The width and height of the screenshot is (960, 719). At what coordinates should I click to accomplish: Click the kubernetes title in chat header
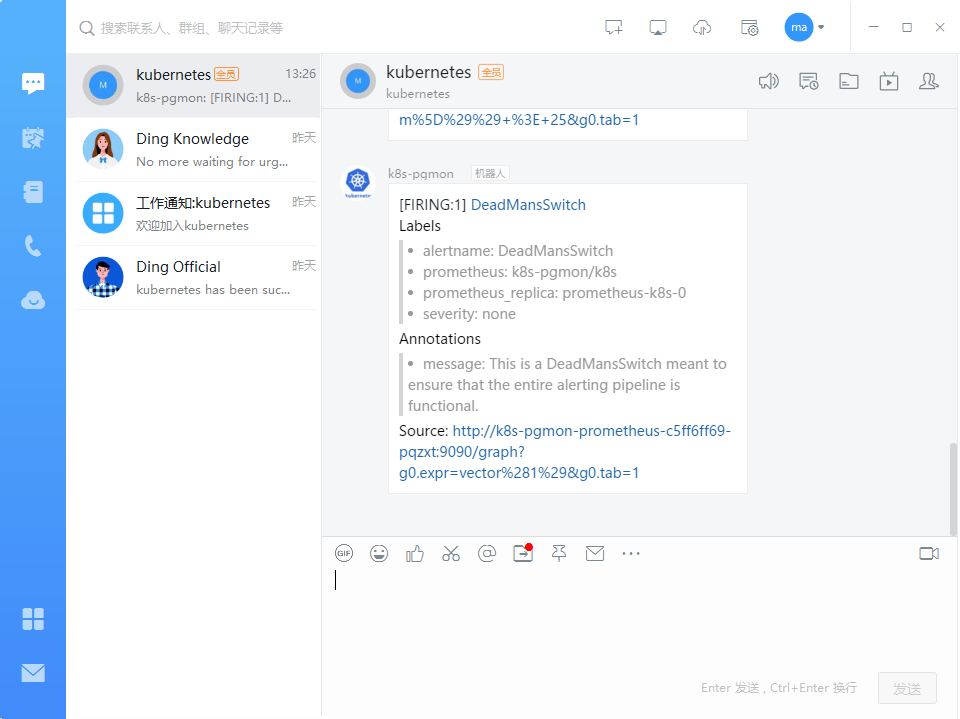[429, 72]
